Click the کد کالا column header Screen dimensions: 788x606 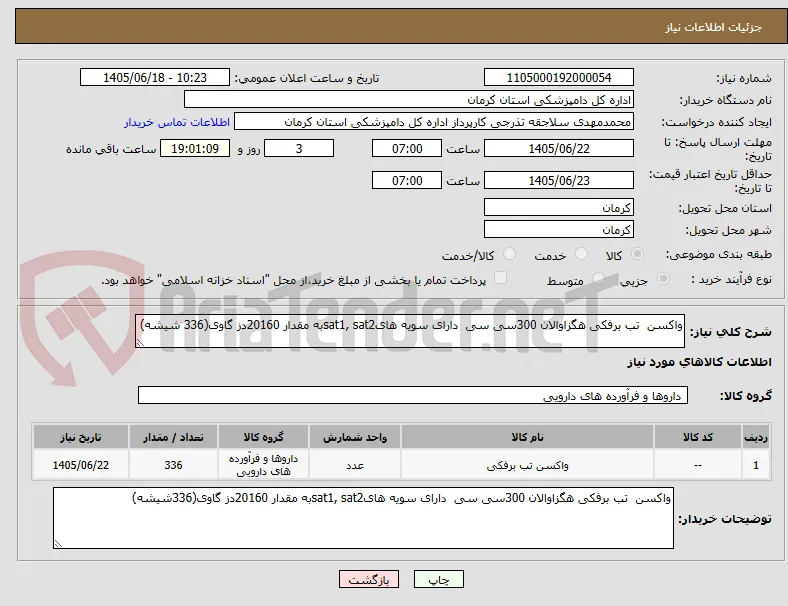[698, 437]
